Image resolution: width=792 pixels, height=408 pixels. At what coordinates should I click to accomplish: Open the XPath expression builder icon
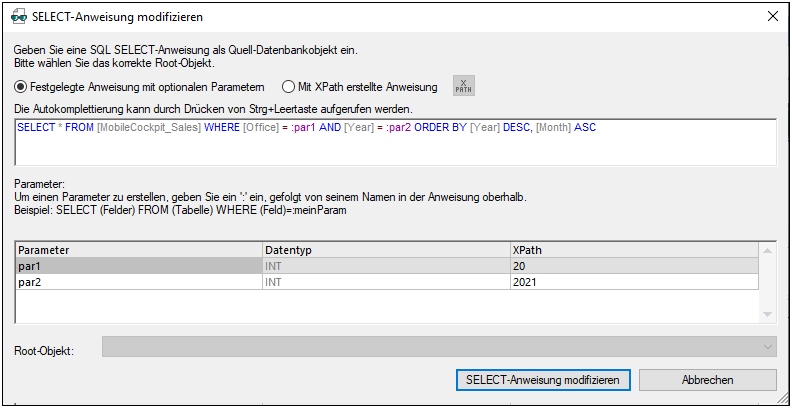coord(463,87)
